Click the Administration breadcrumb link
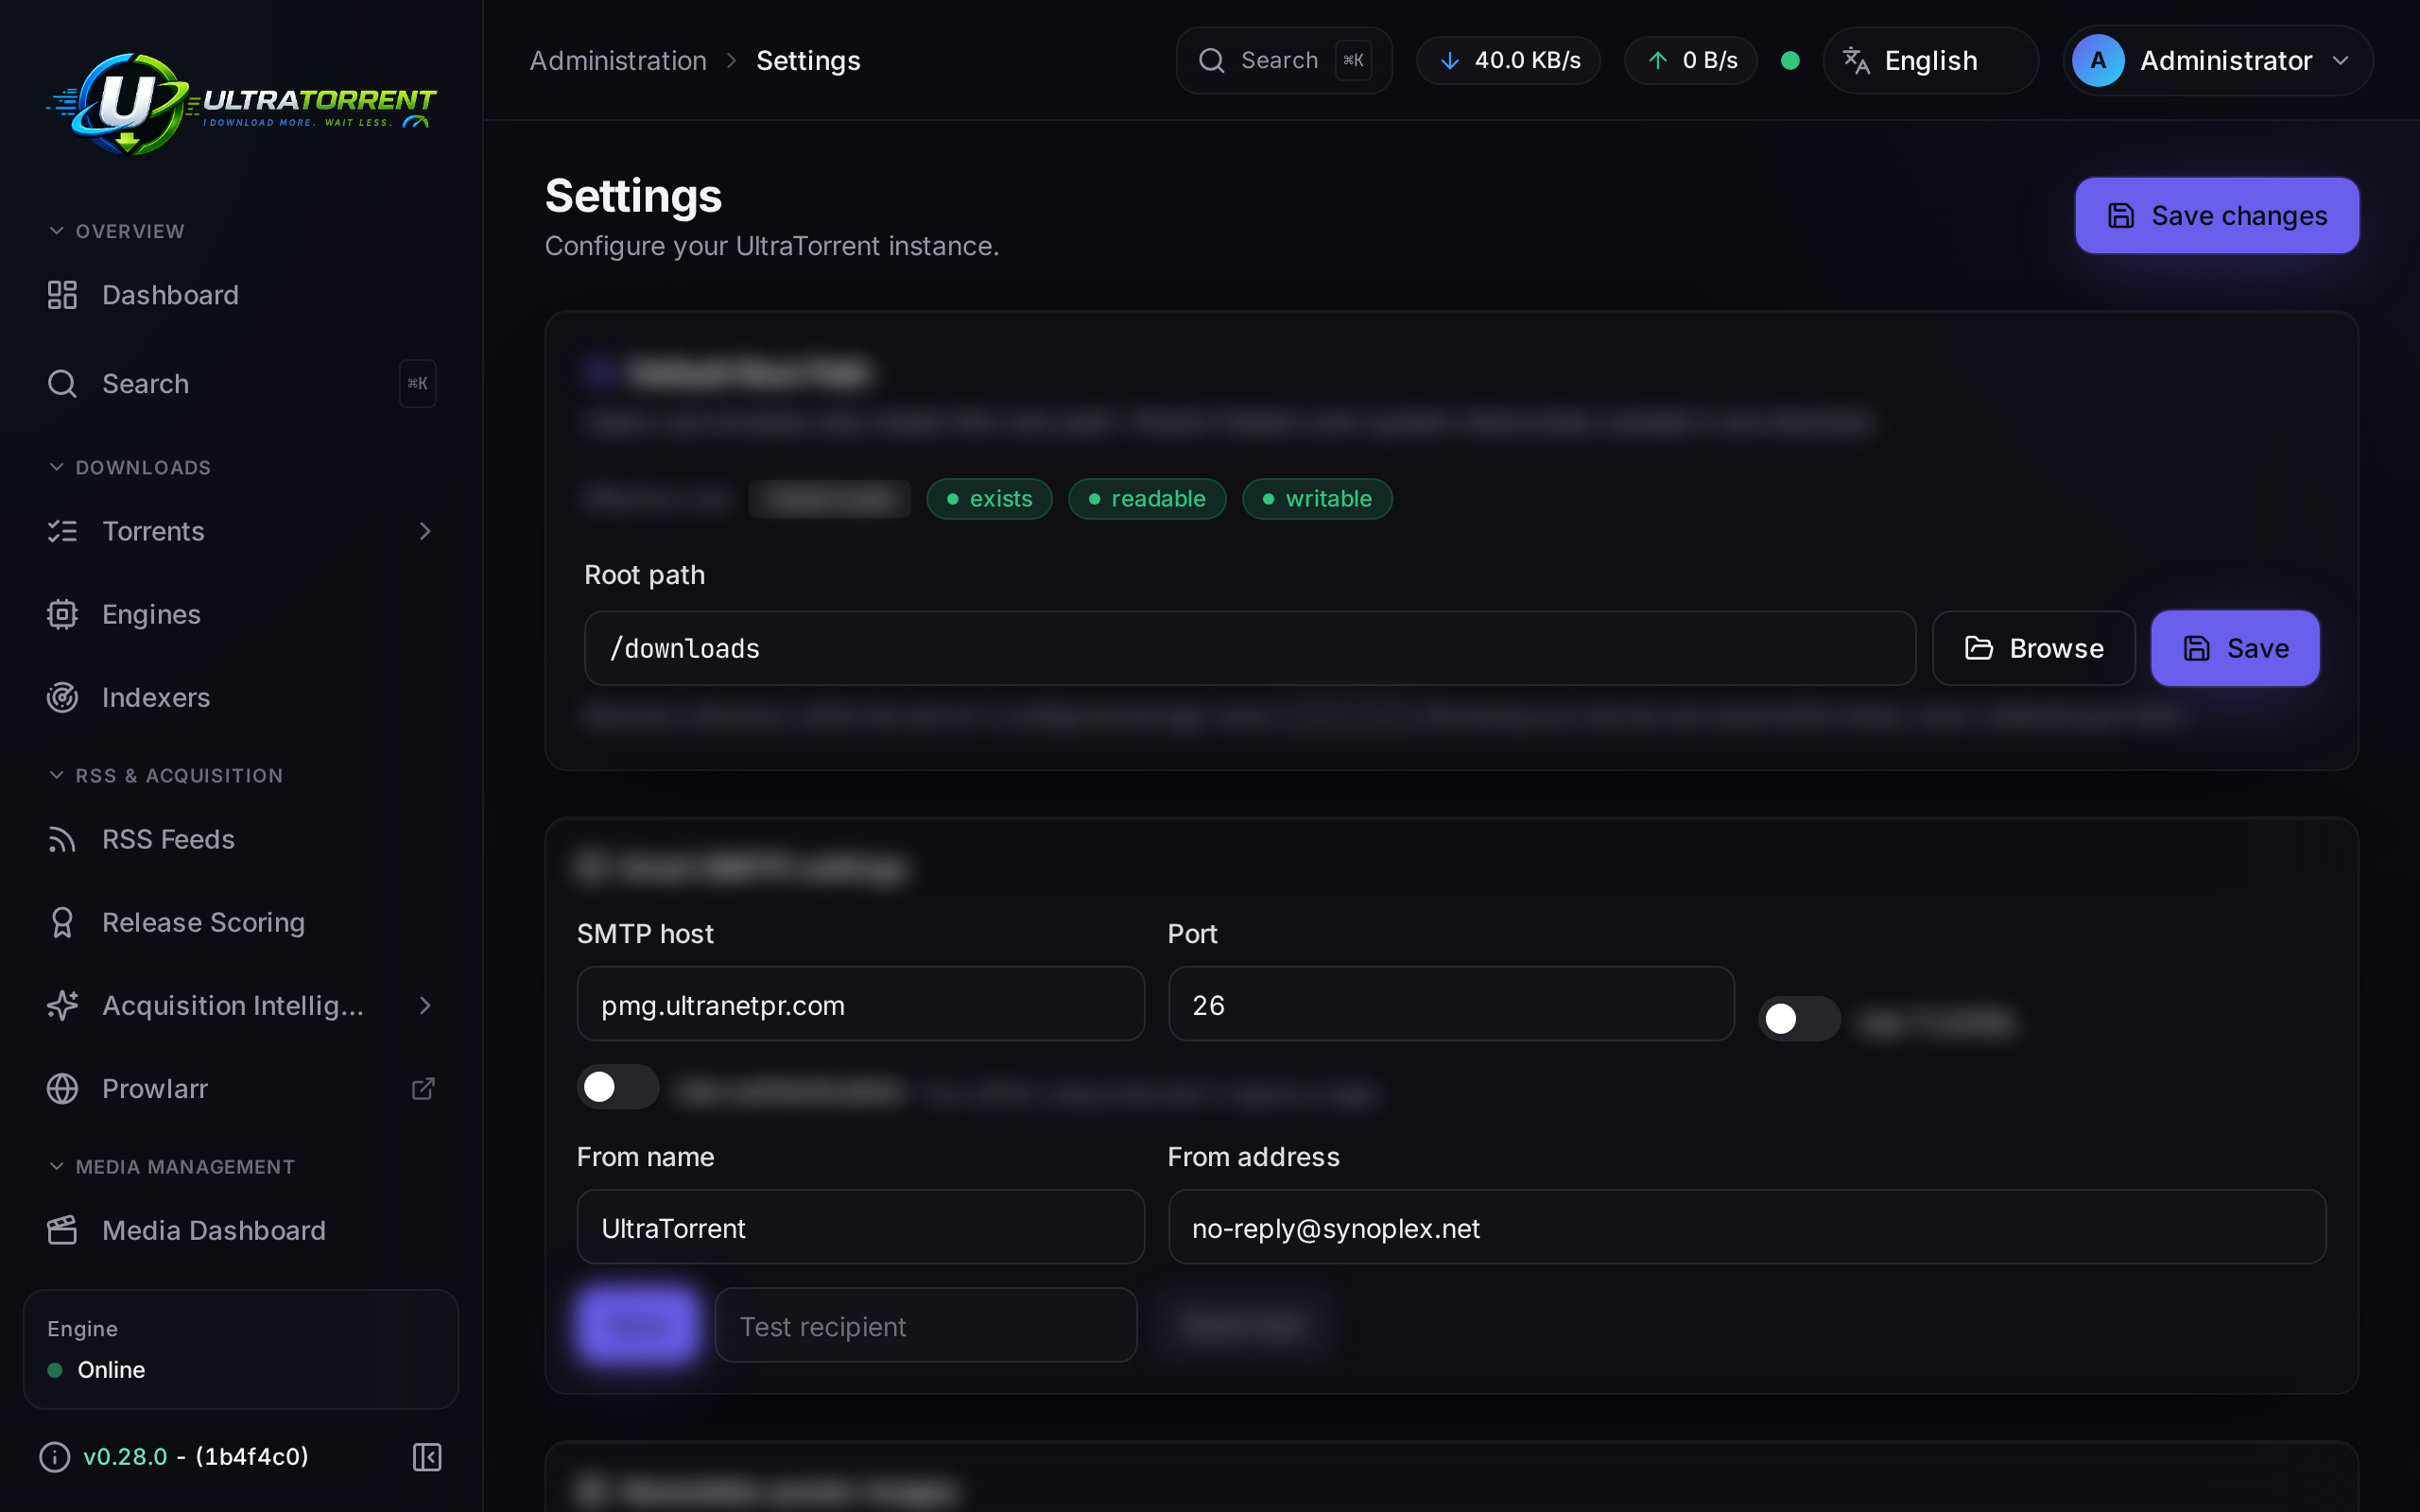This screenshot has height=1512, width=2420. [618, 60]
